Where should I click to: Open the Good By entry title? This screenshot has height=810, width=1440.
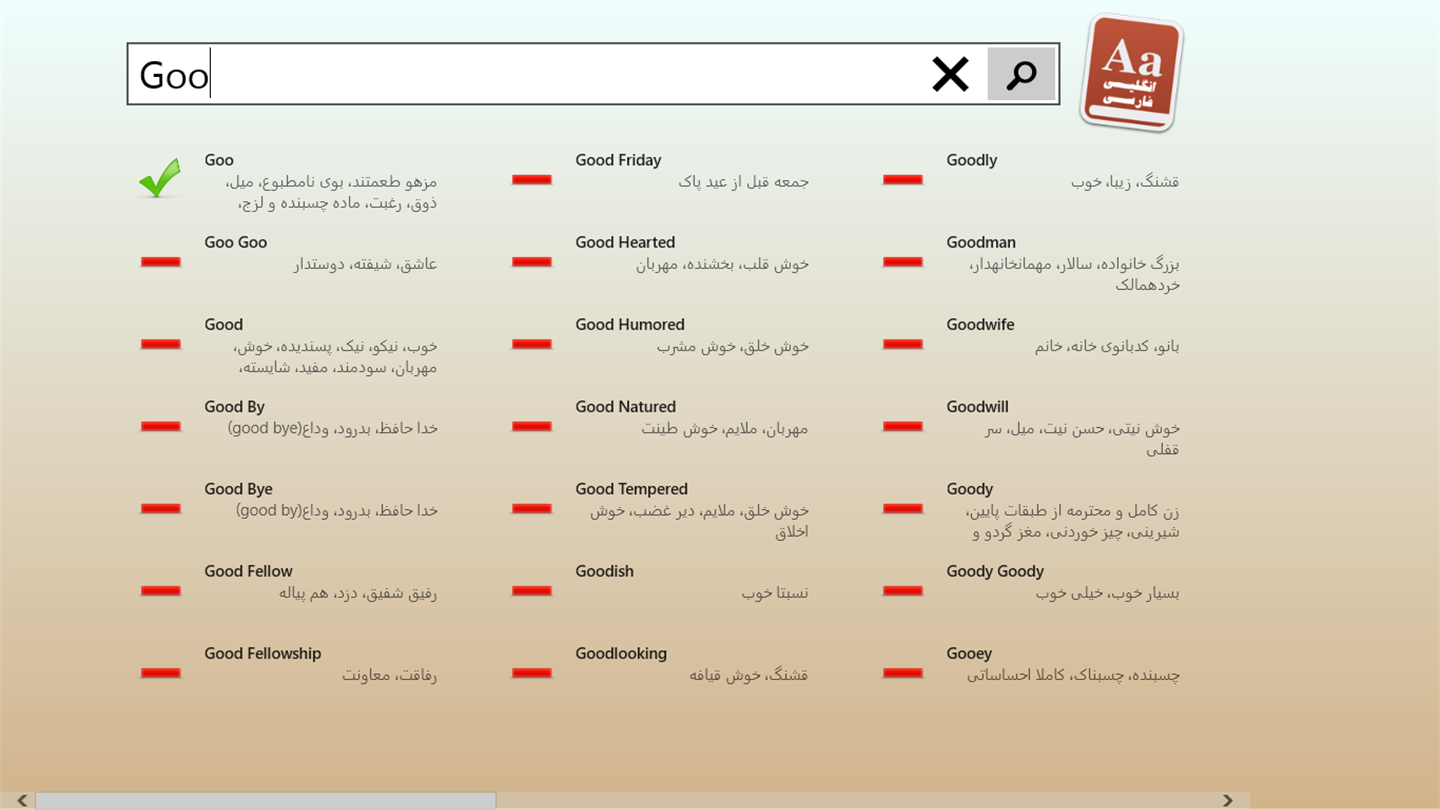pyautogui.click(x=235, y=407)
